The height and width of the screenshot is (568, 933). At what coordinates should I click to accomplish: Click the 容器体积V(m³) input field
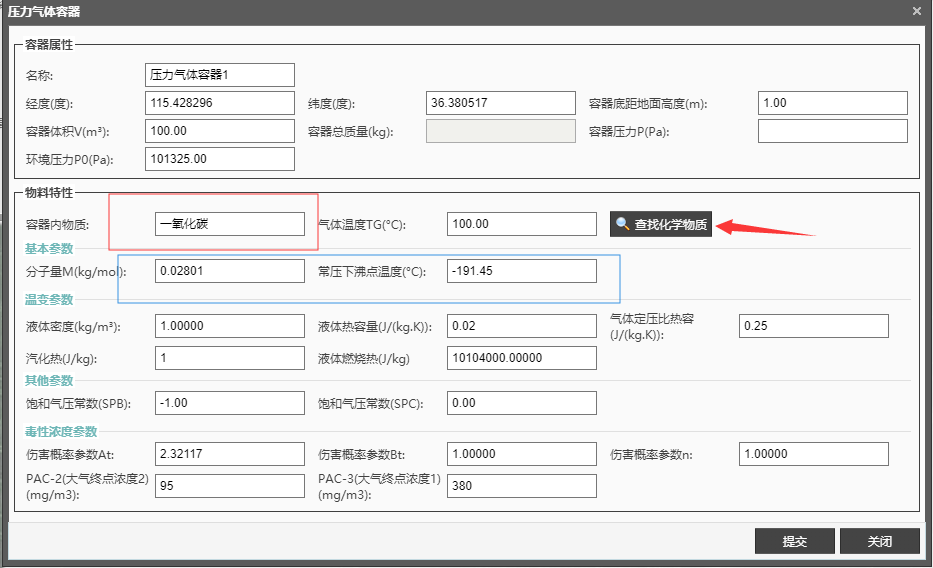click(x=220, y=131)
